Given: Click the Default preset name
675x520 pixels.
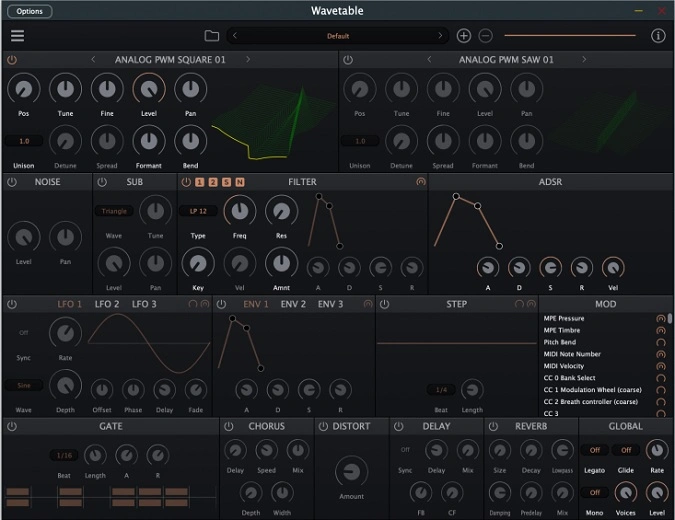Looking at the screenshot, I should (x=338, y=36).
